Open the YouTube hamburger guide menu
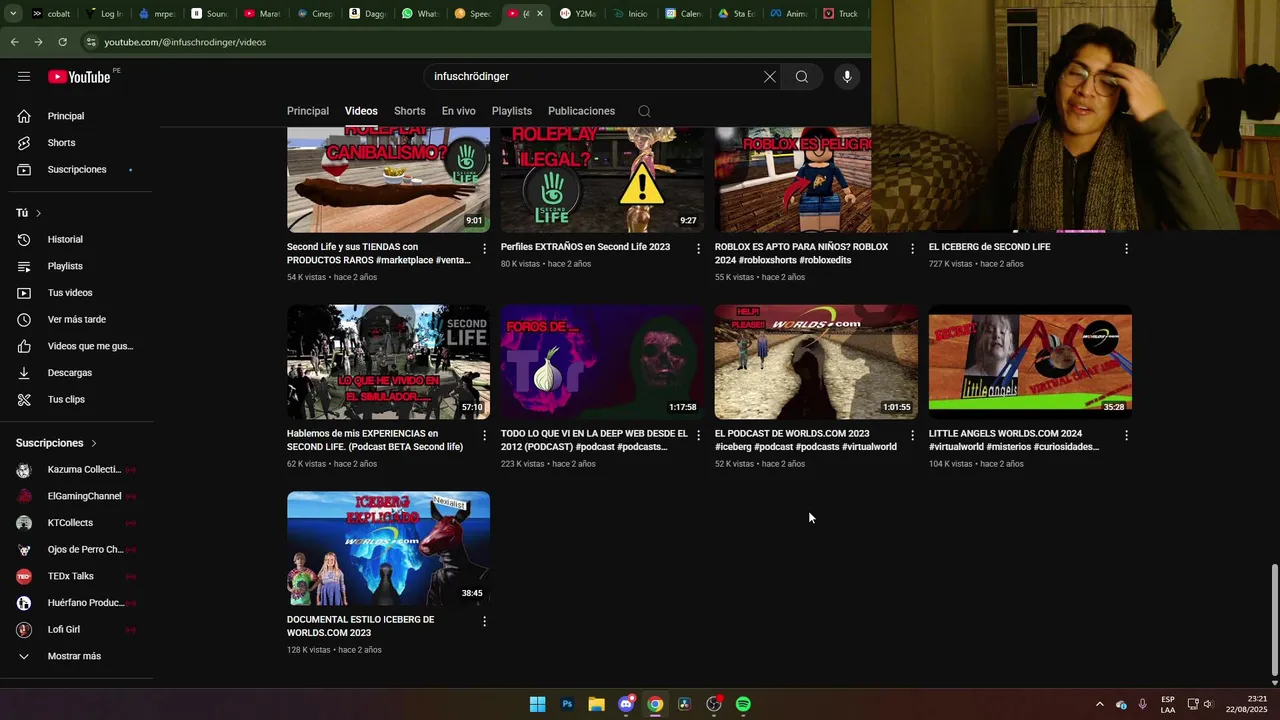Image resolution: width=1280 pixels, height=720 pixels. pos(24,76)
